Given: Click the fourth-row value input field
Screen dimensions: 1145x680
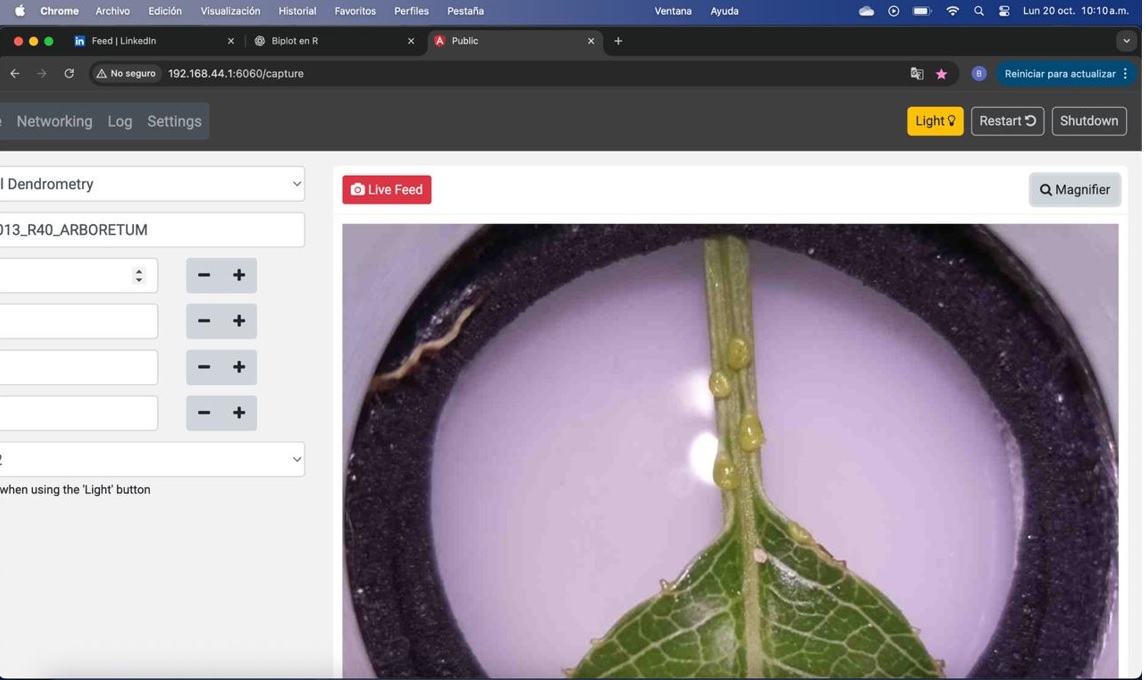Looking at the screenshot, I should point(78,413).
